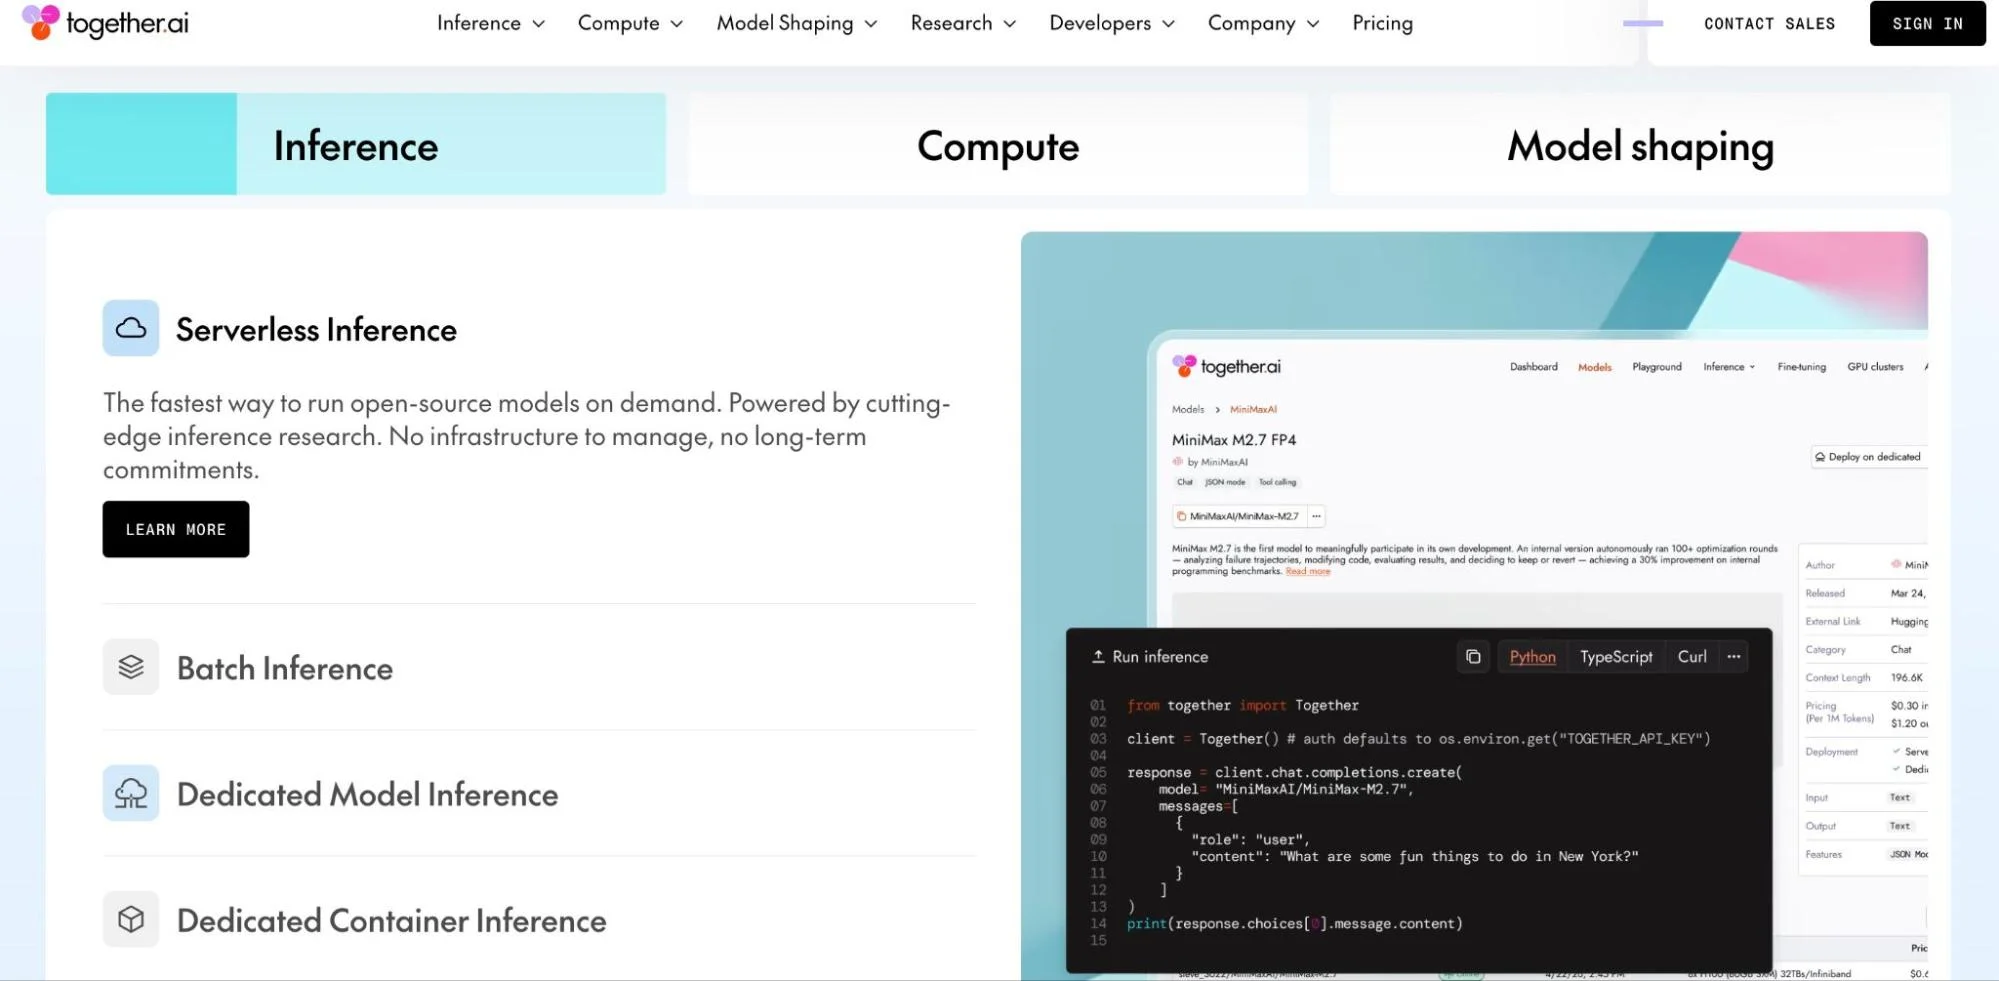The width and height of the screenshot is (1999, 981).
Task: Click the cloud icon beside Serverless Inference
Action: click(x=131, y=328)
